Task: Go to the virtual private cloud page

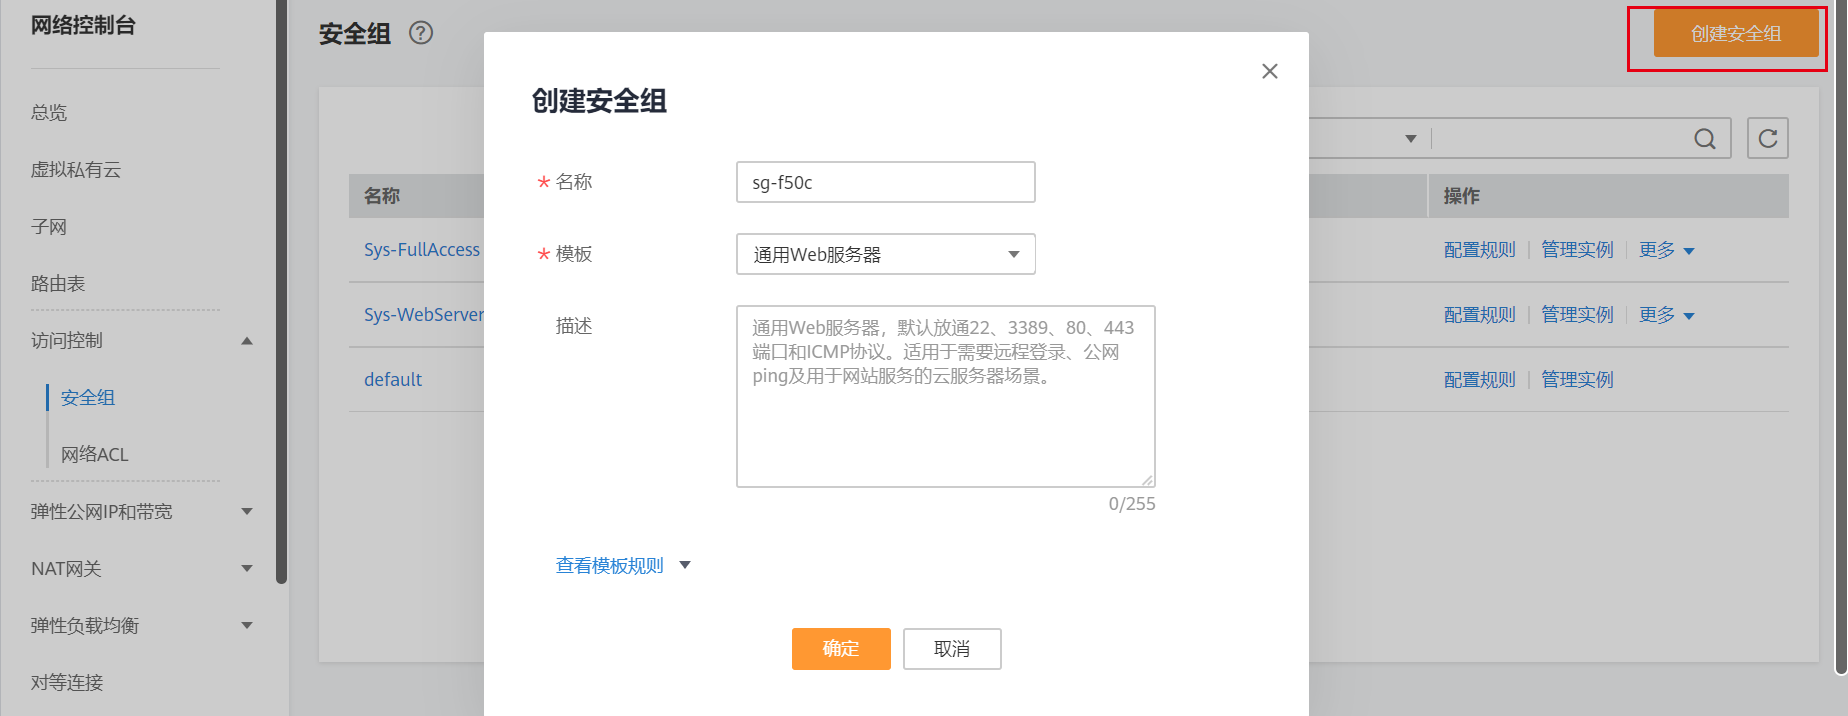Action: [76, 170]
